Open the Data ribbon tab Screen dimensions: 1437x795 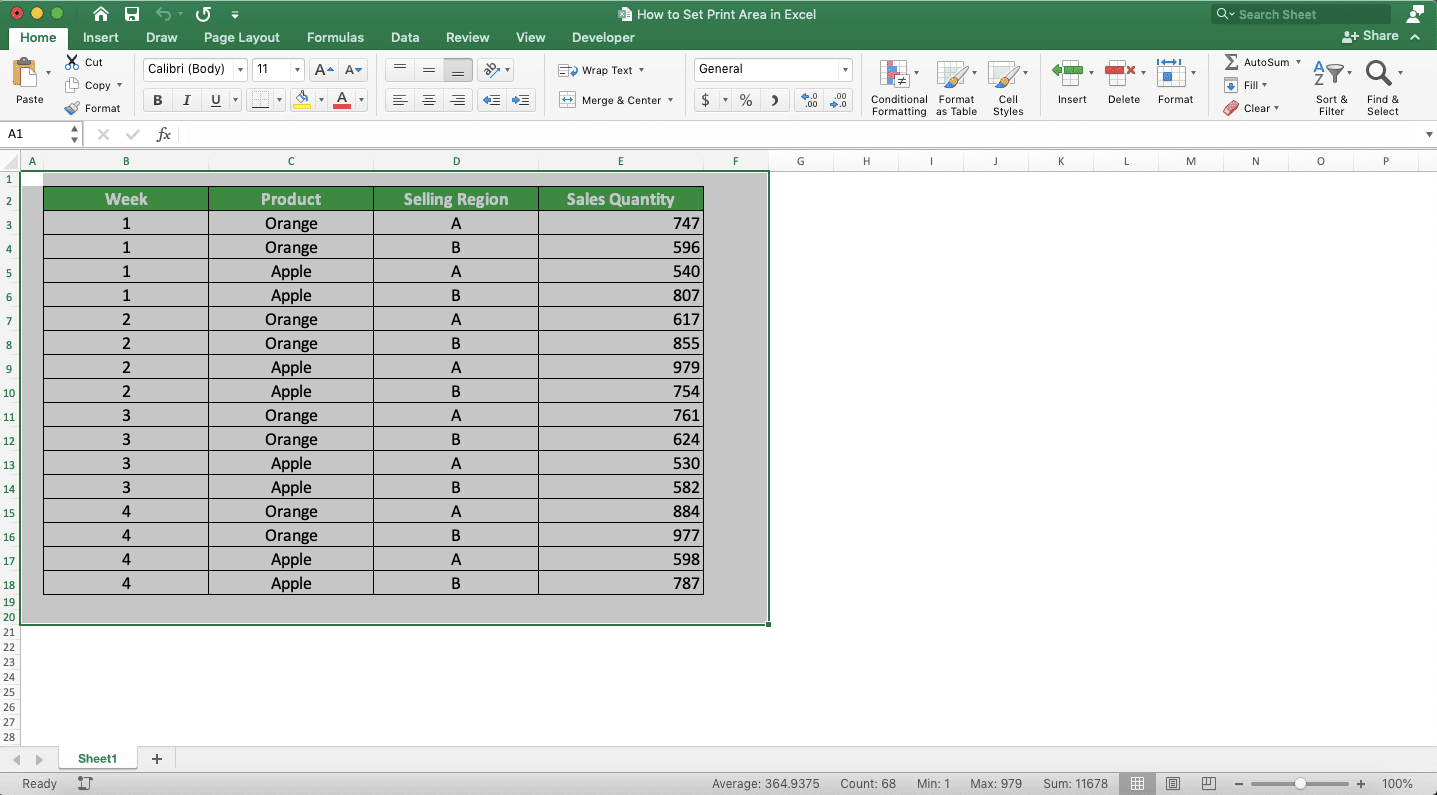(x=405, y=38)
